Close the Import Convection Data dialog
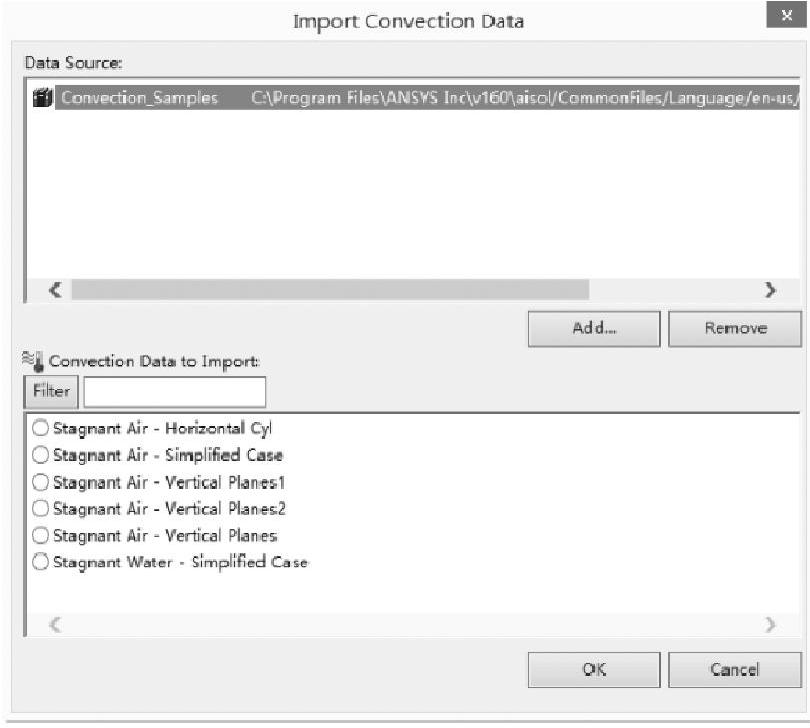Viewport: 810px width, 728px height. pyautogui.click(x=786, y=17)
